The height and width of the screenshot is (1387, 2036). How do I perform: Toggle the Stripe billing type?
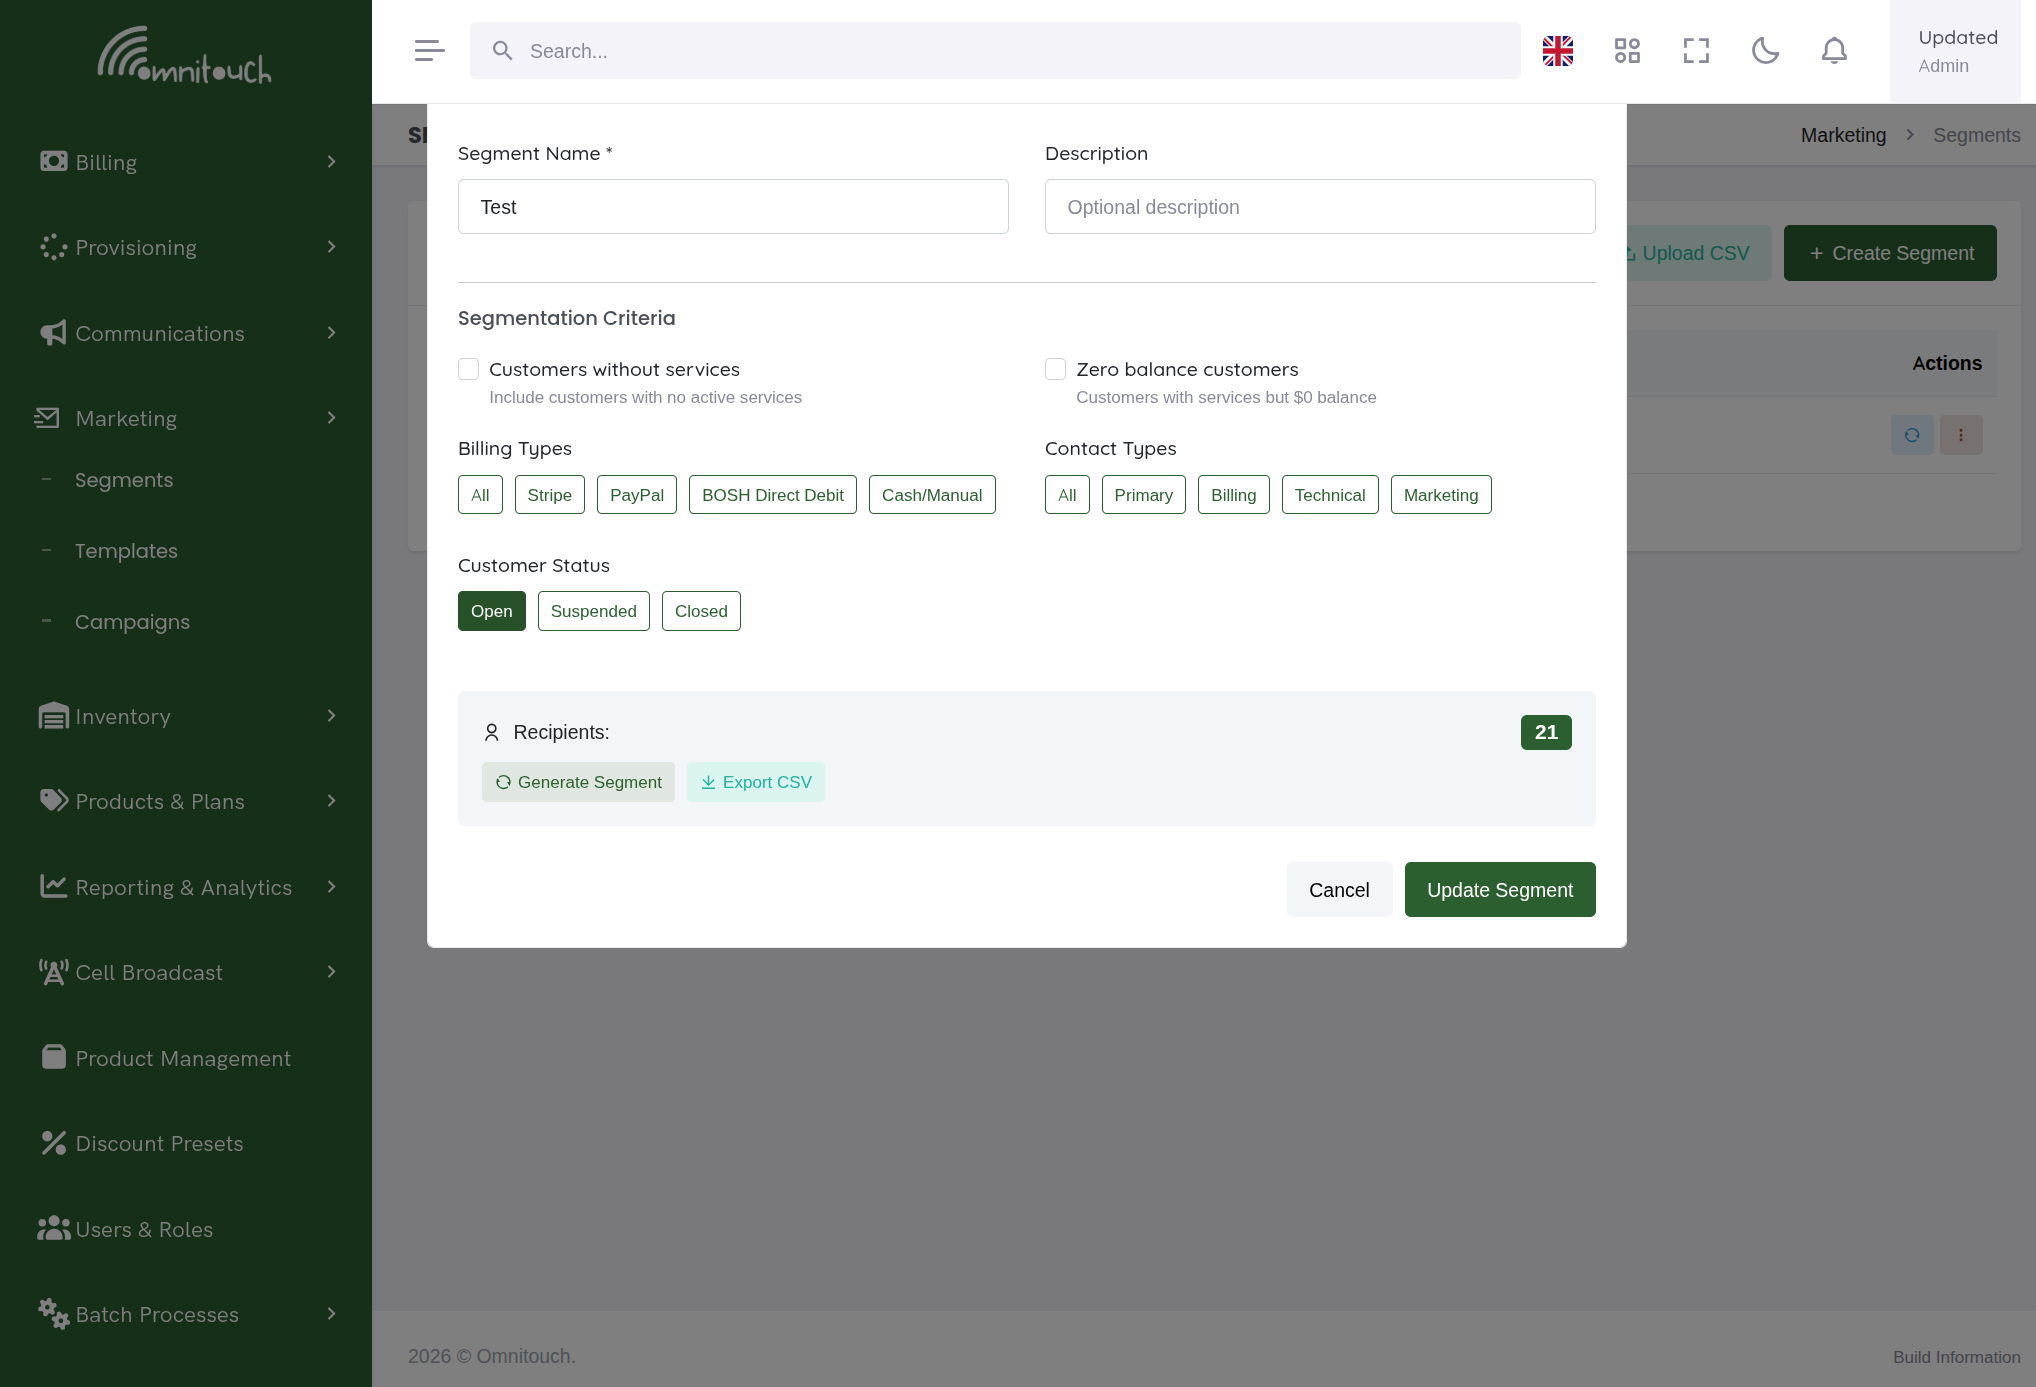[x=550, y=495]
